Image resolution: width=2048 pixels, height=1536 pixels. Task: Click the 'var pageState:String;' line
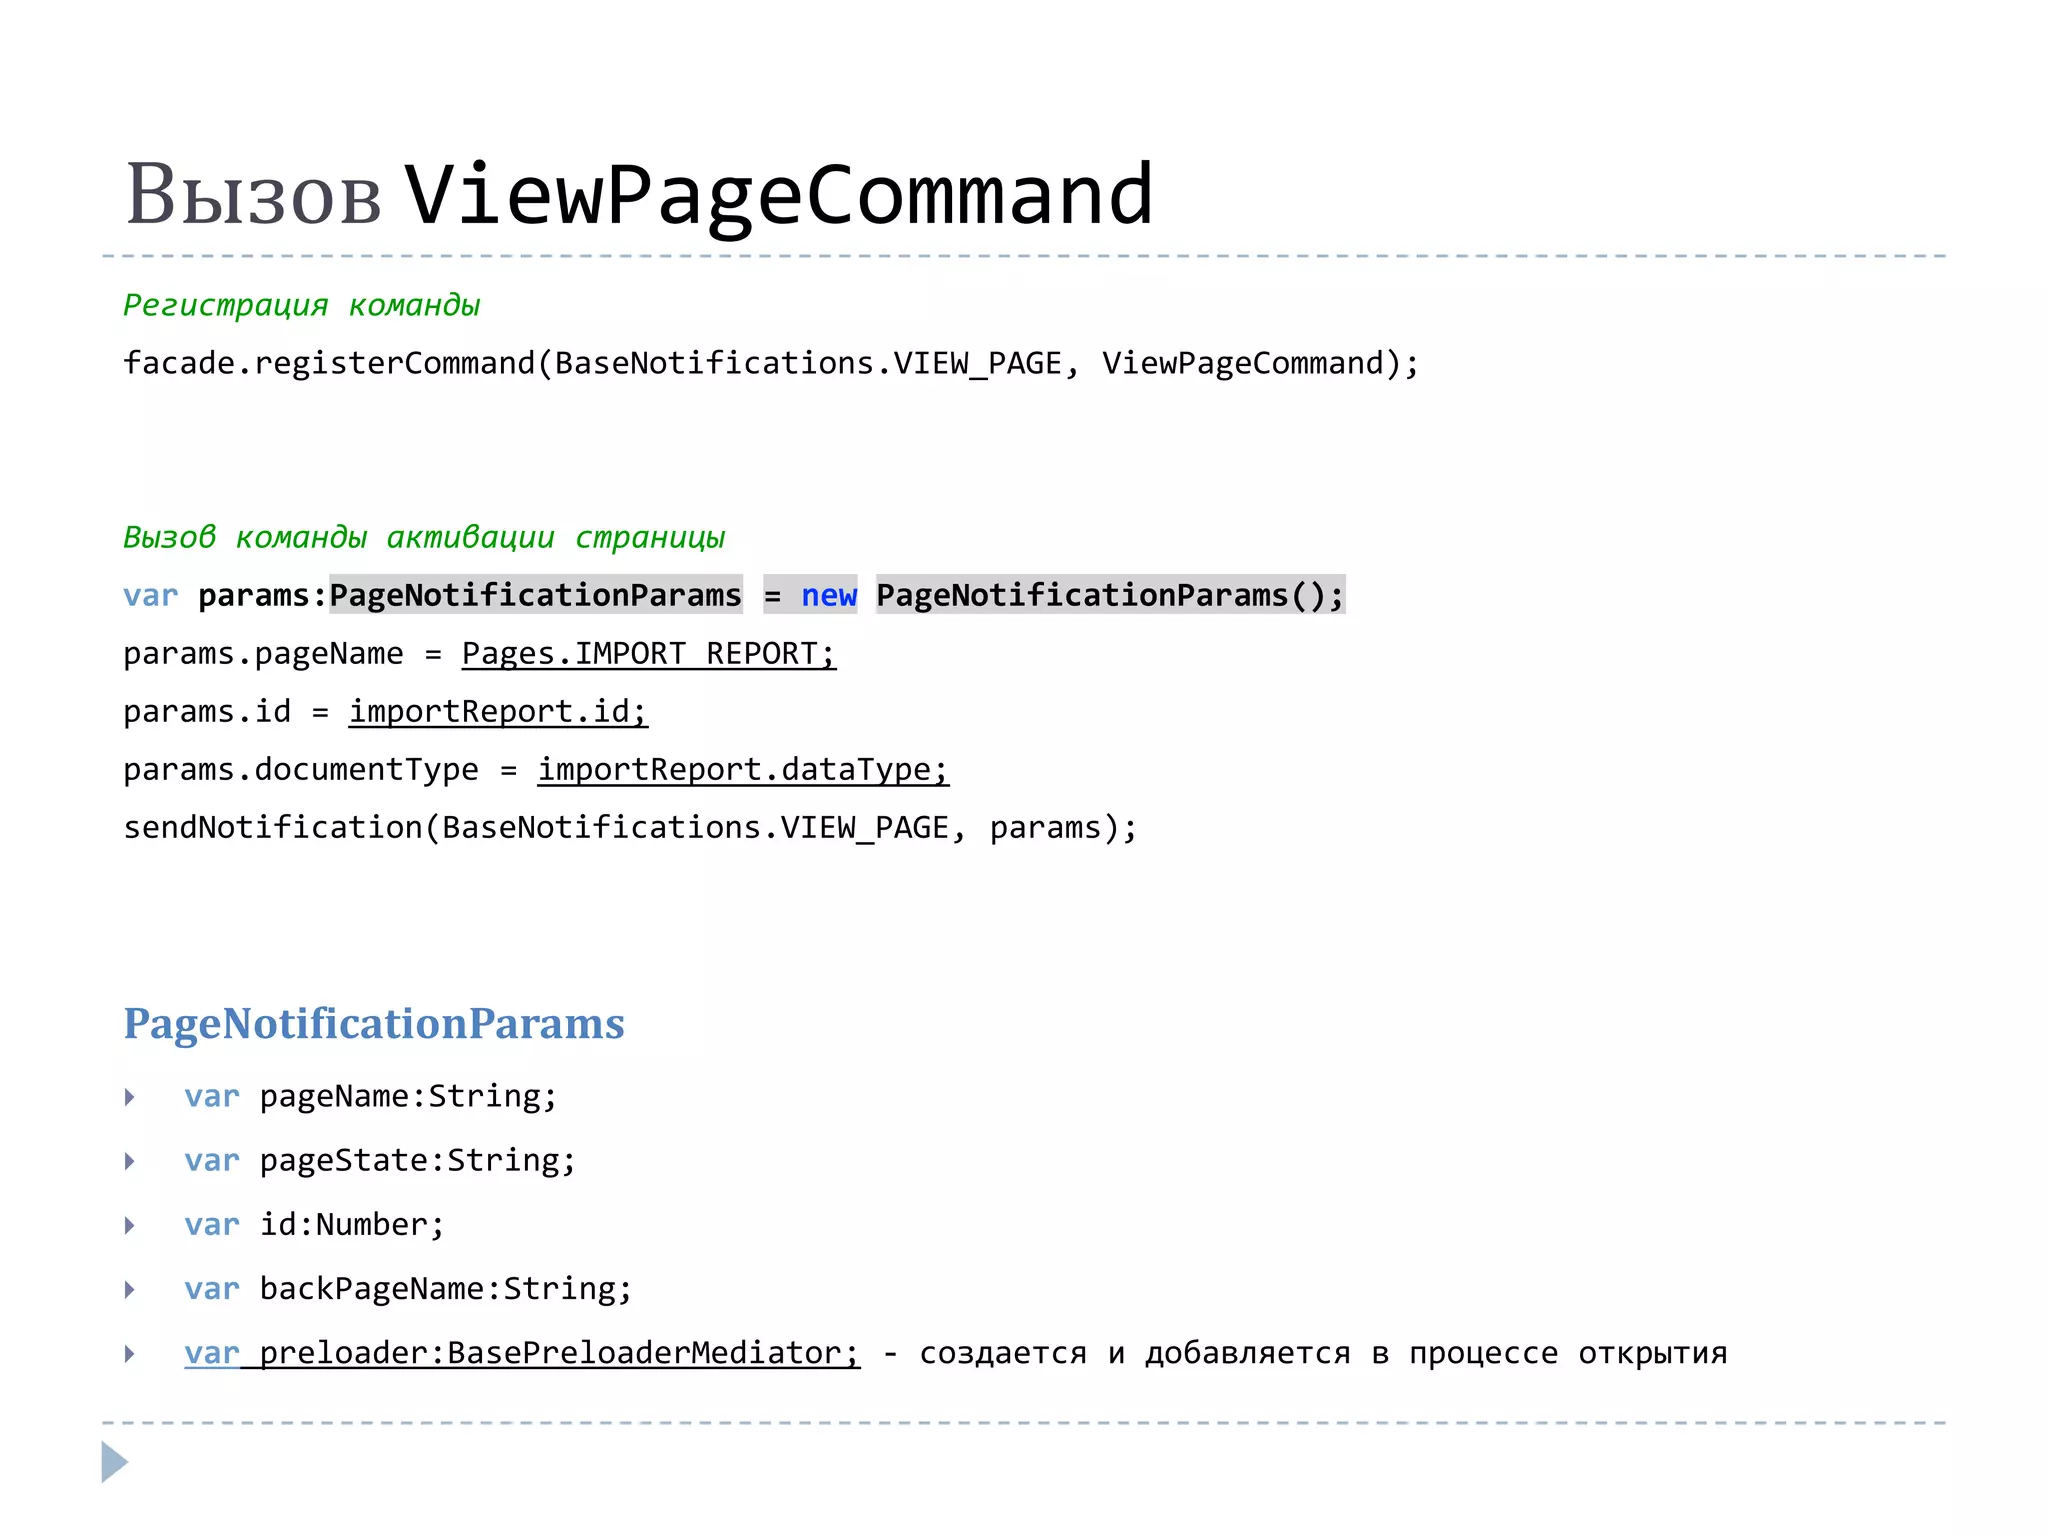tap(380, 1161)
